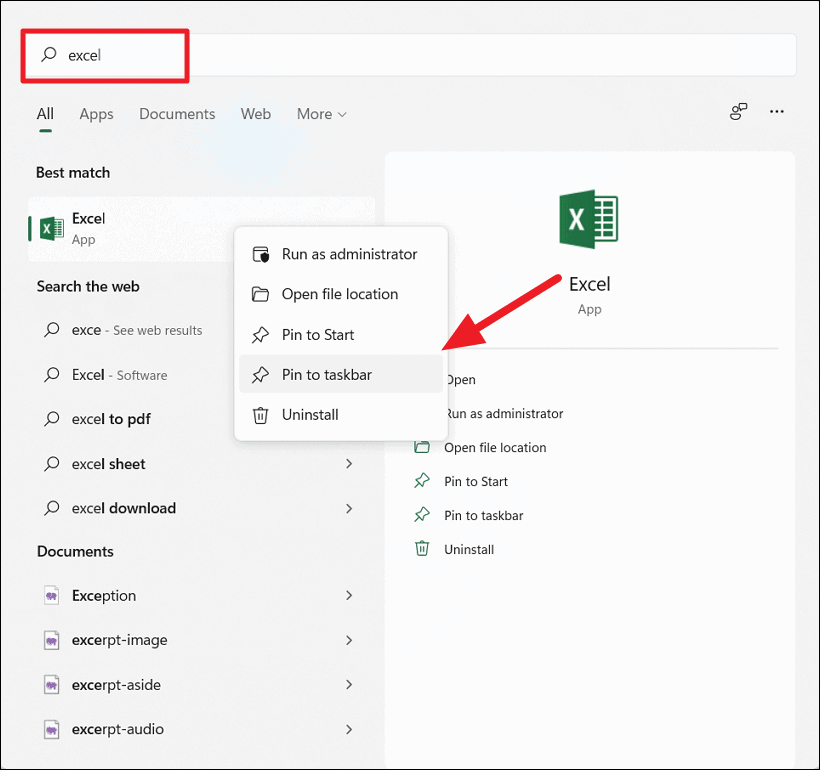Click Run as administrator in preview pane
The width and height of the screenshot is (820, 770).
coord(505,414)
